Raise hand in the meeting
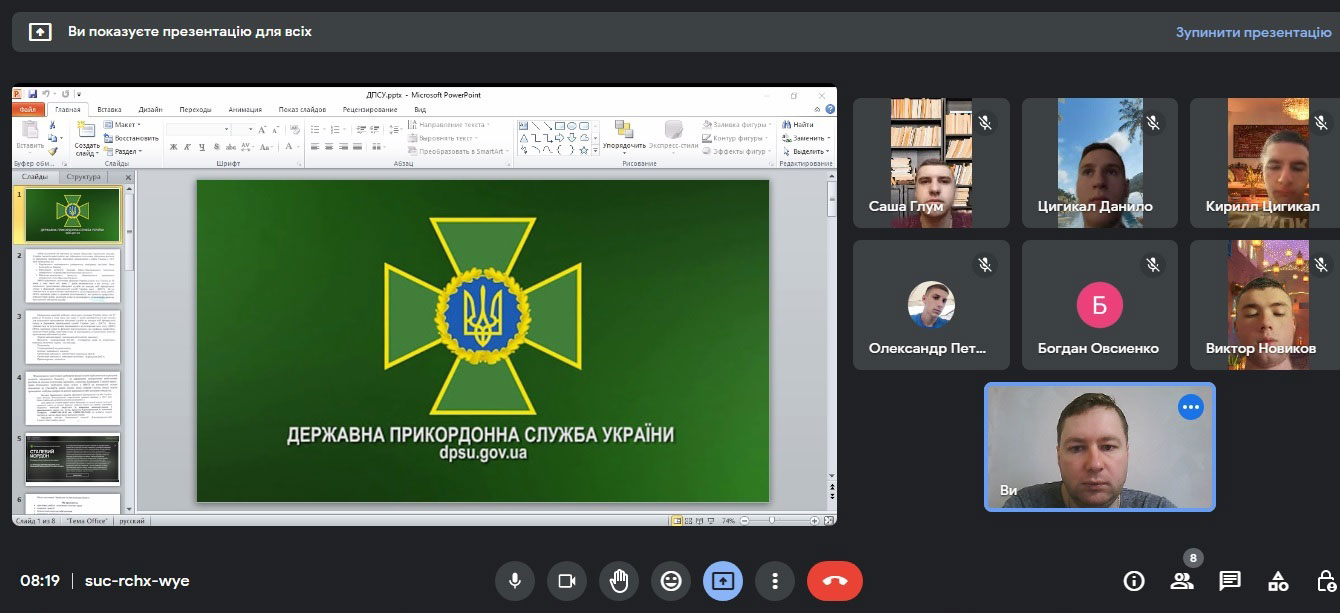 click(619, 580)
